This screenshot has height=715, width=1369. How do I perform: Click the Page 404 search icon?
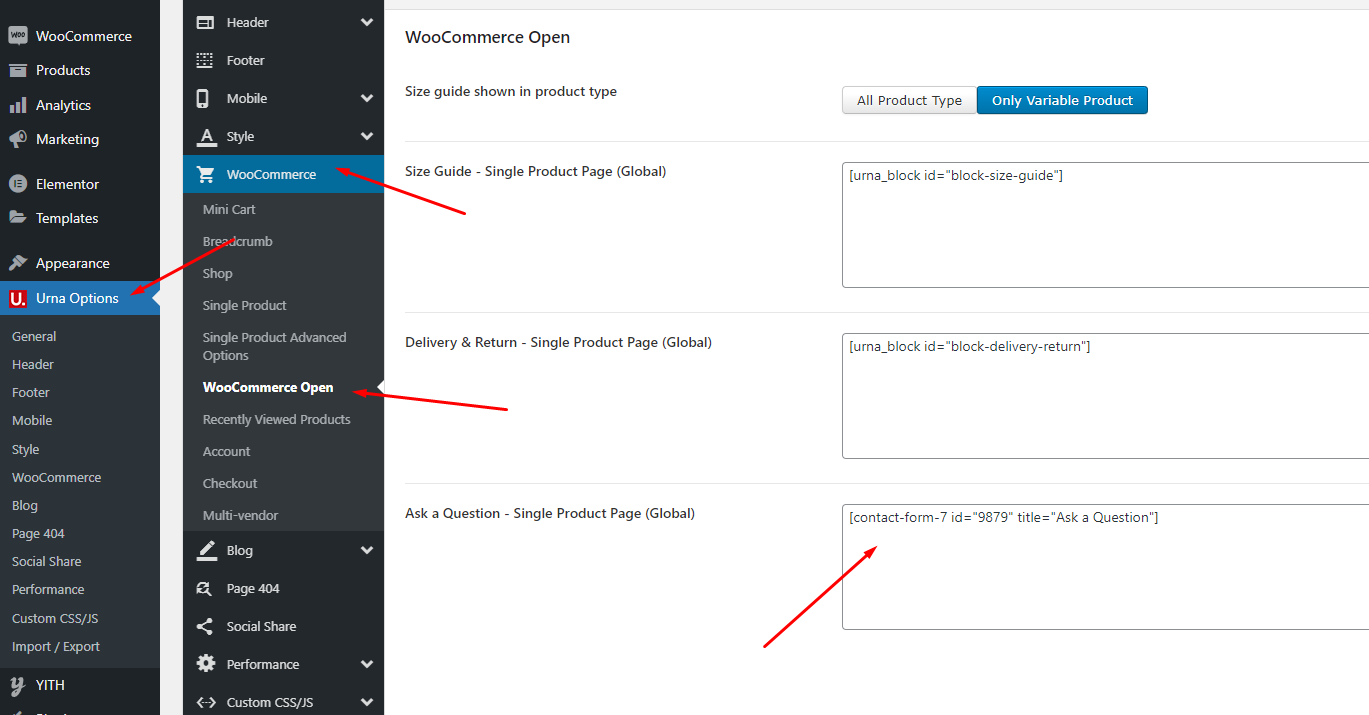pos(205,588)
